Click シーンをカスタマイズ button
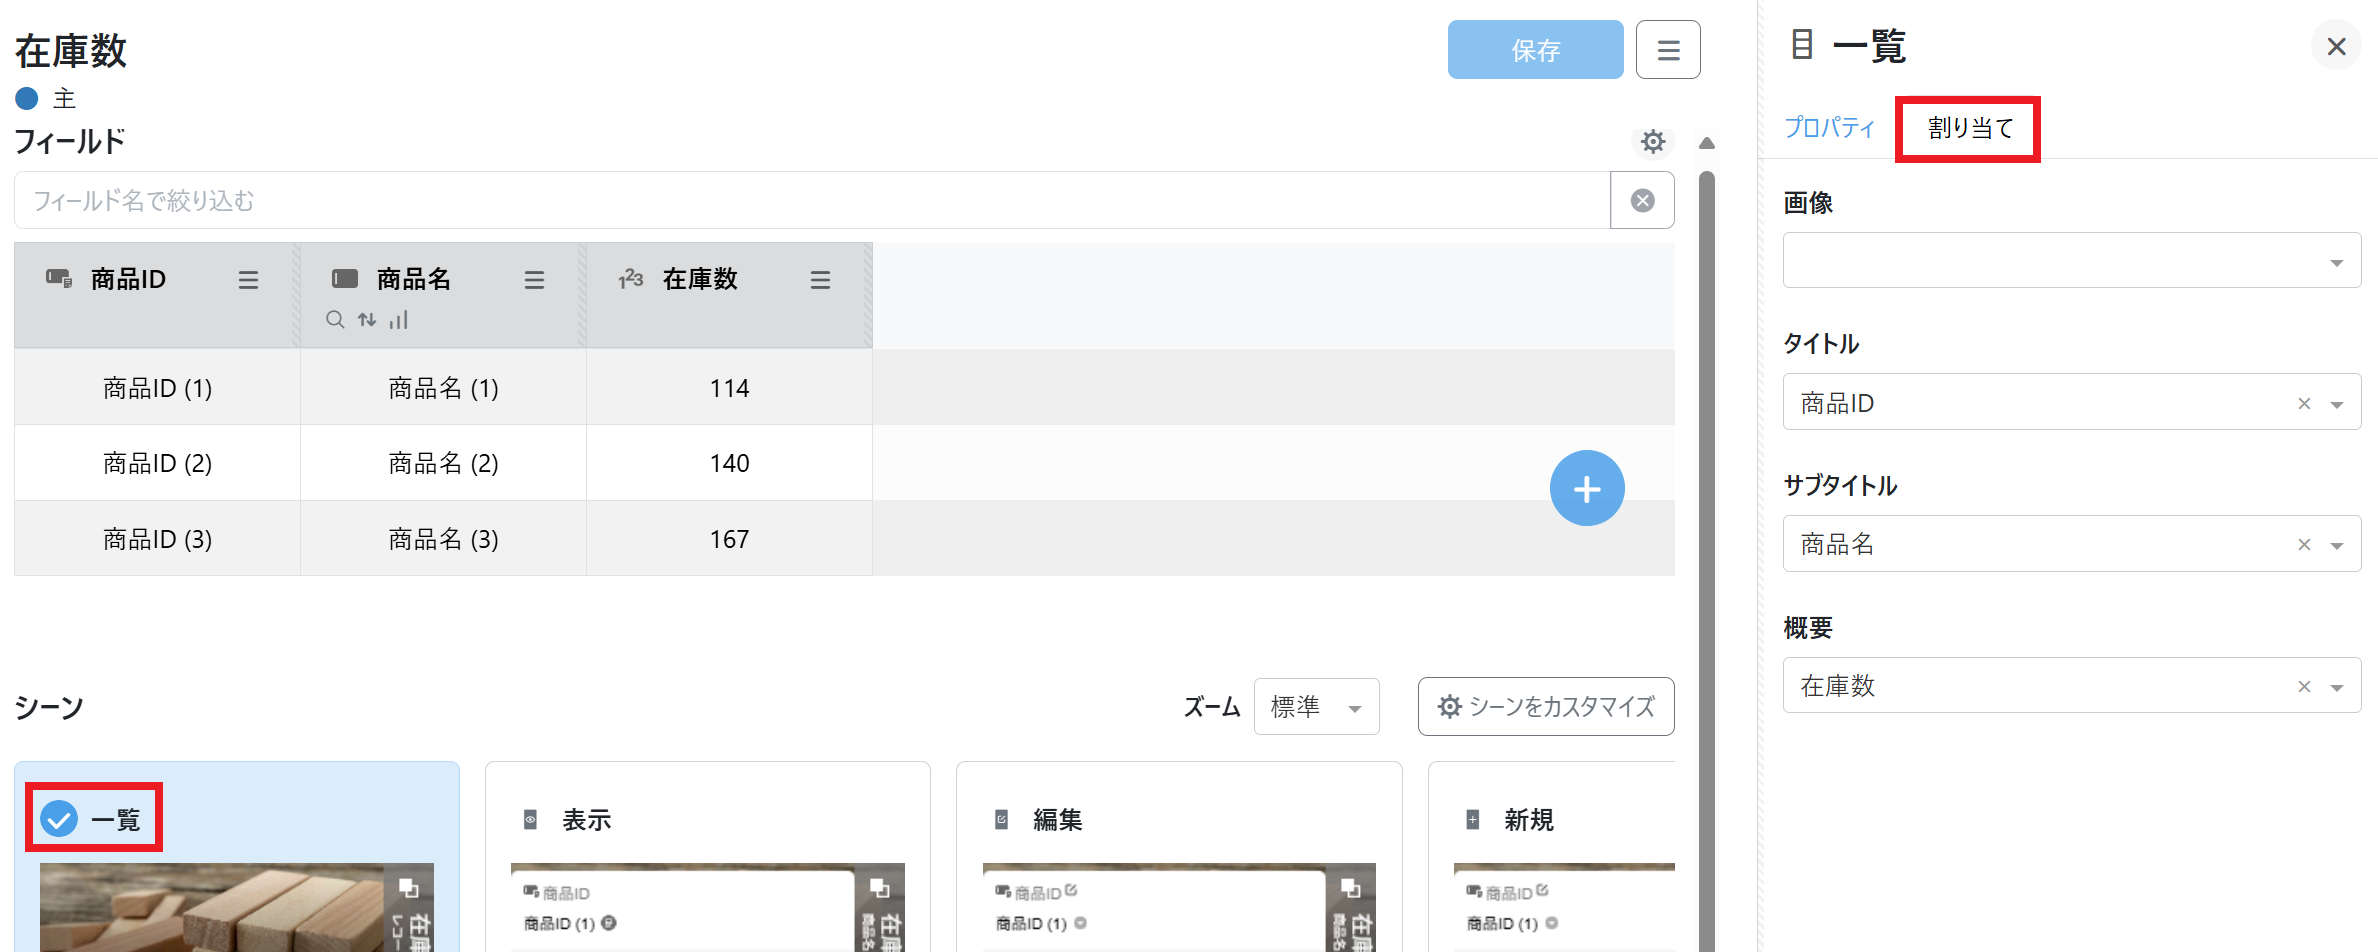 (1545, 707)
